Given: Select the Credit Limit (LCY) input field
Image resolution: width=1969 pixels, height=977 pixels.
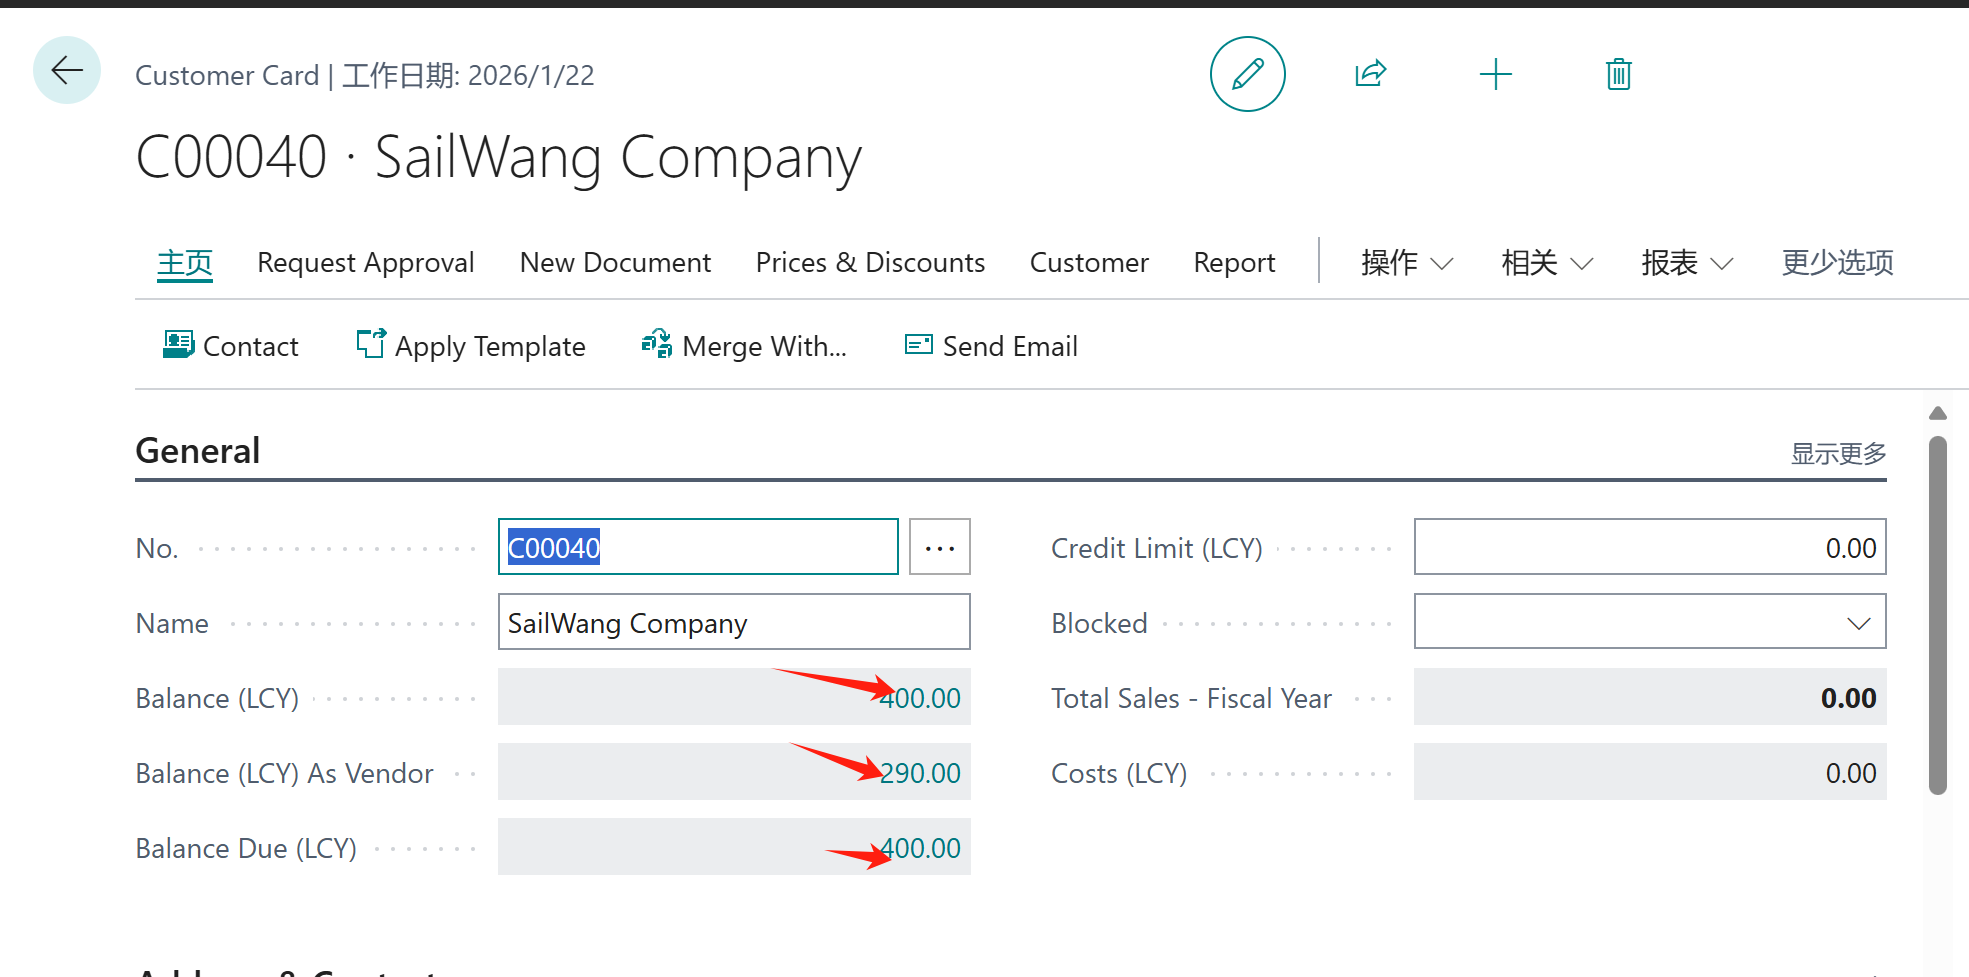Looking at the screenshot, I should click(1649, 546).
